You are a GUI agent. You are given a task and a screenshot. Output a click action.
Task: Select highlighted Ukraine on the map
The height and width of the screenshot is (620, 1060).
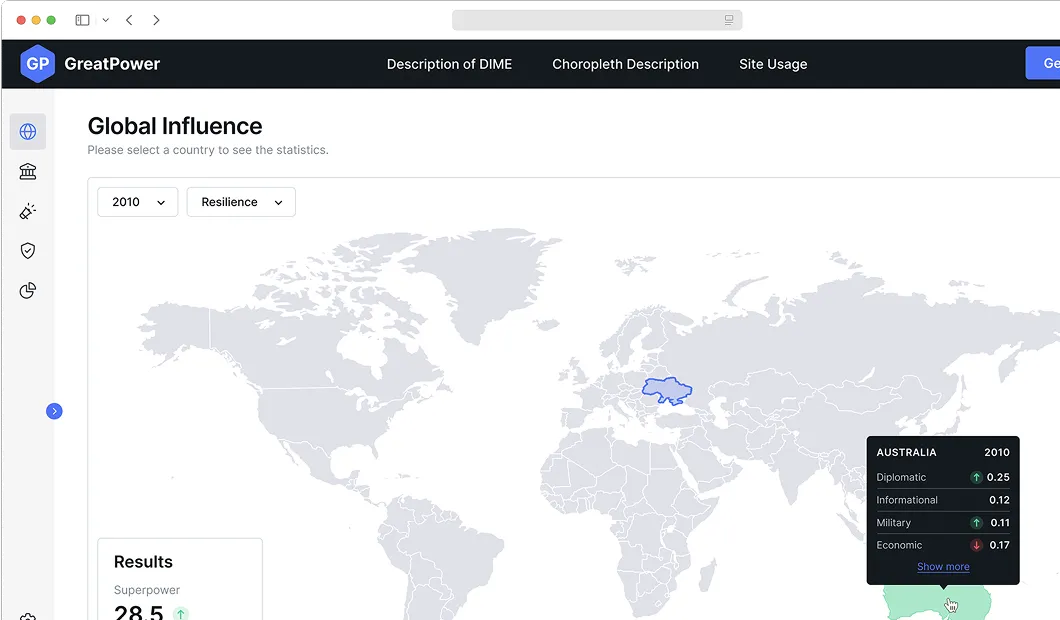pyautogui.click(x=666, y=390)
